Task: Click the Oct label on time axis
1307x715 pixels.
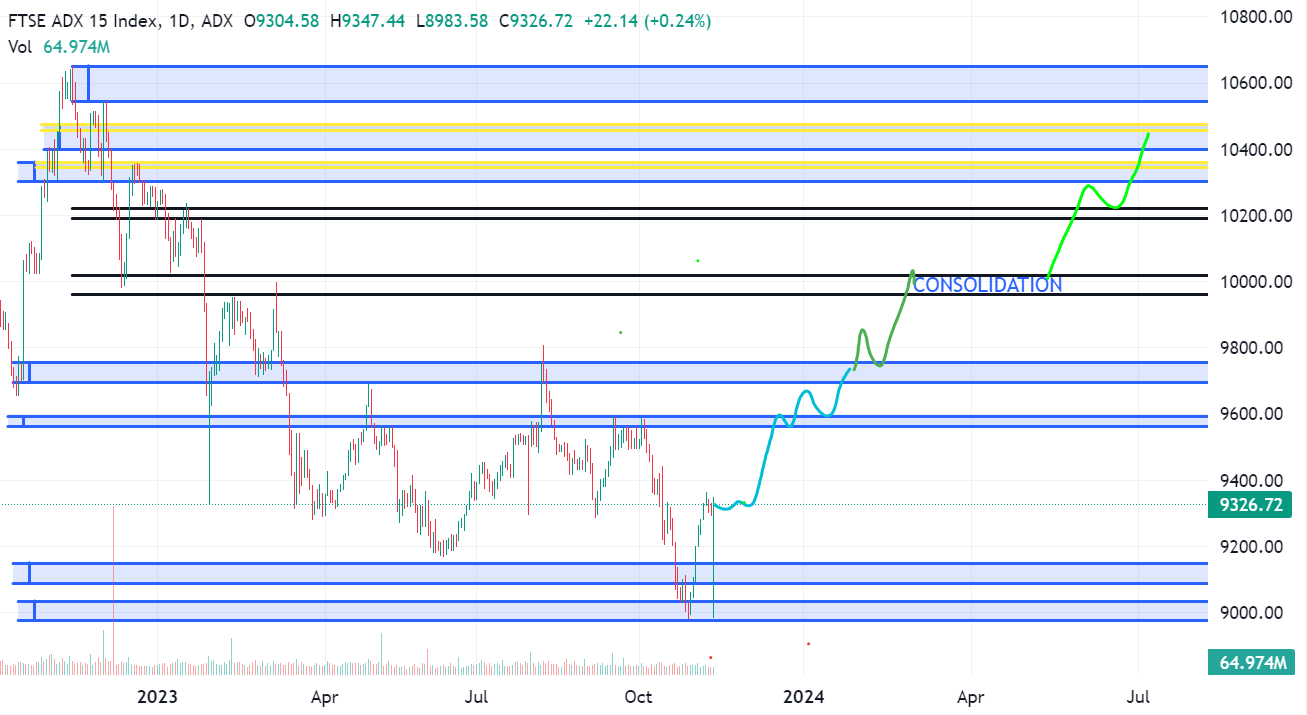Action: [637, 696]
